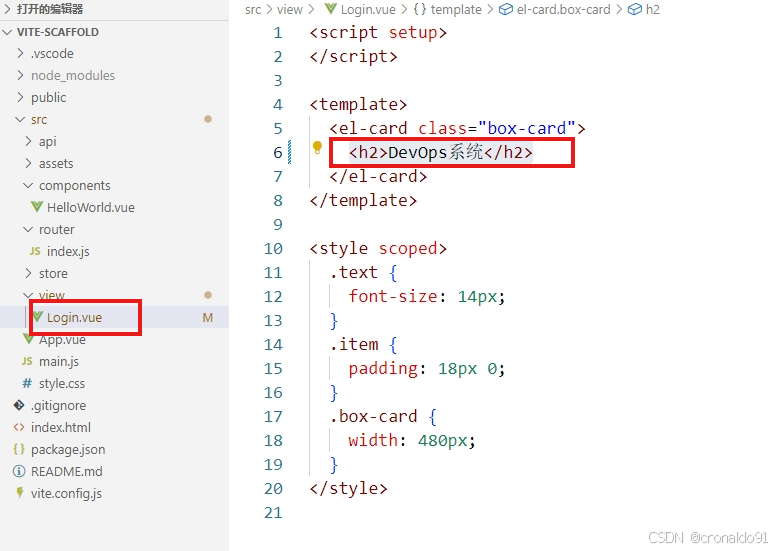
Task: Click the h2 breadcrumb segment
Action: tap(652, 9)
